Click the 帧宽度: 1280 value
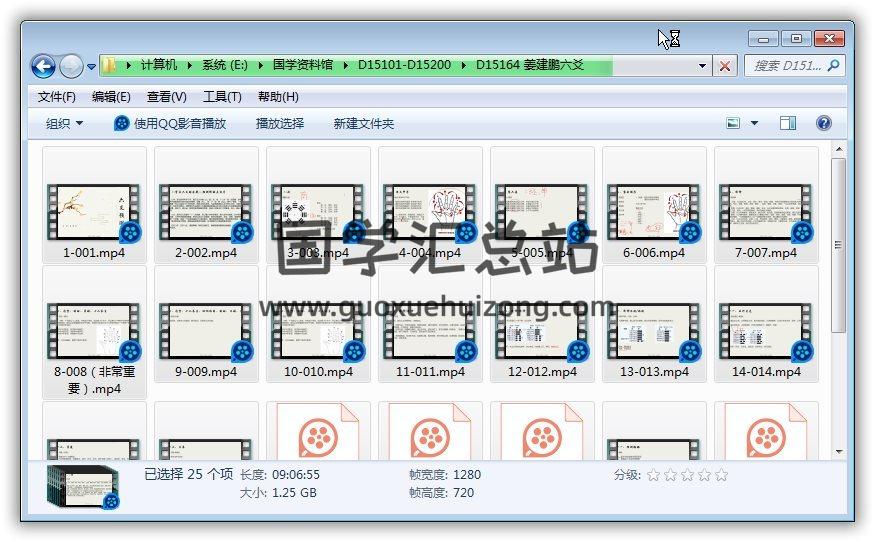 coord(467,474)
